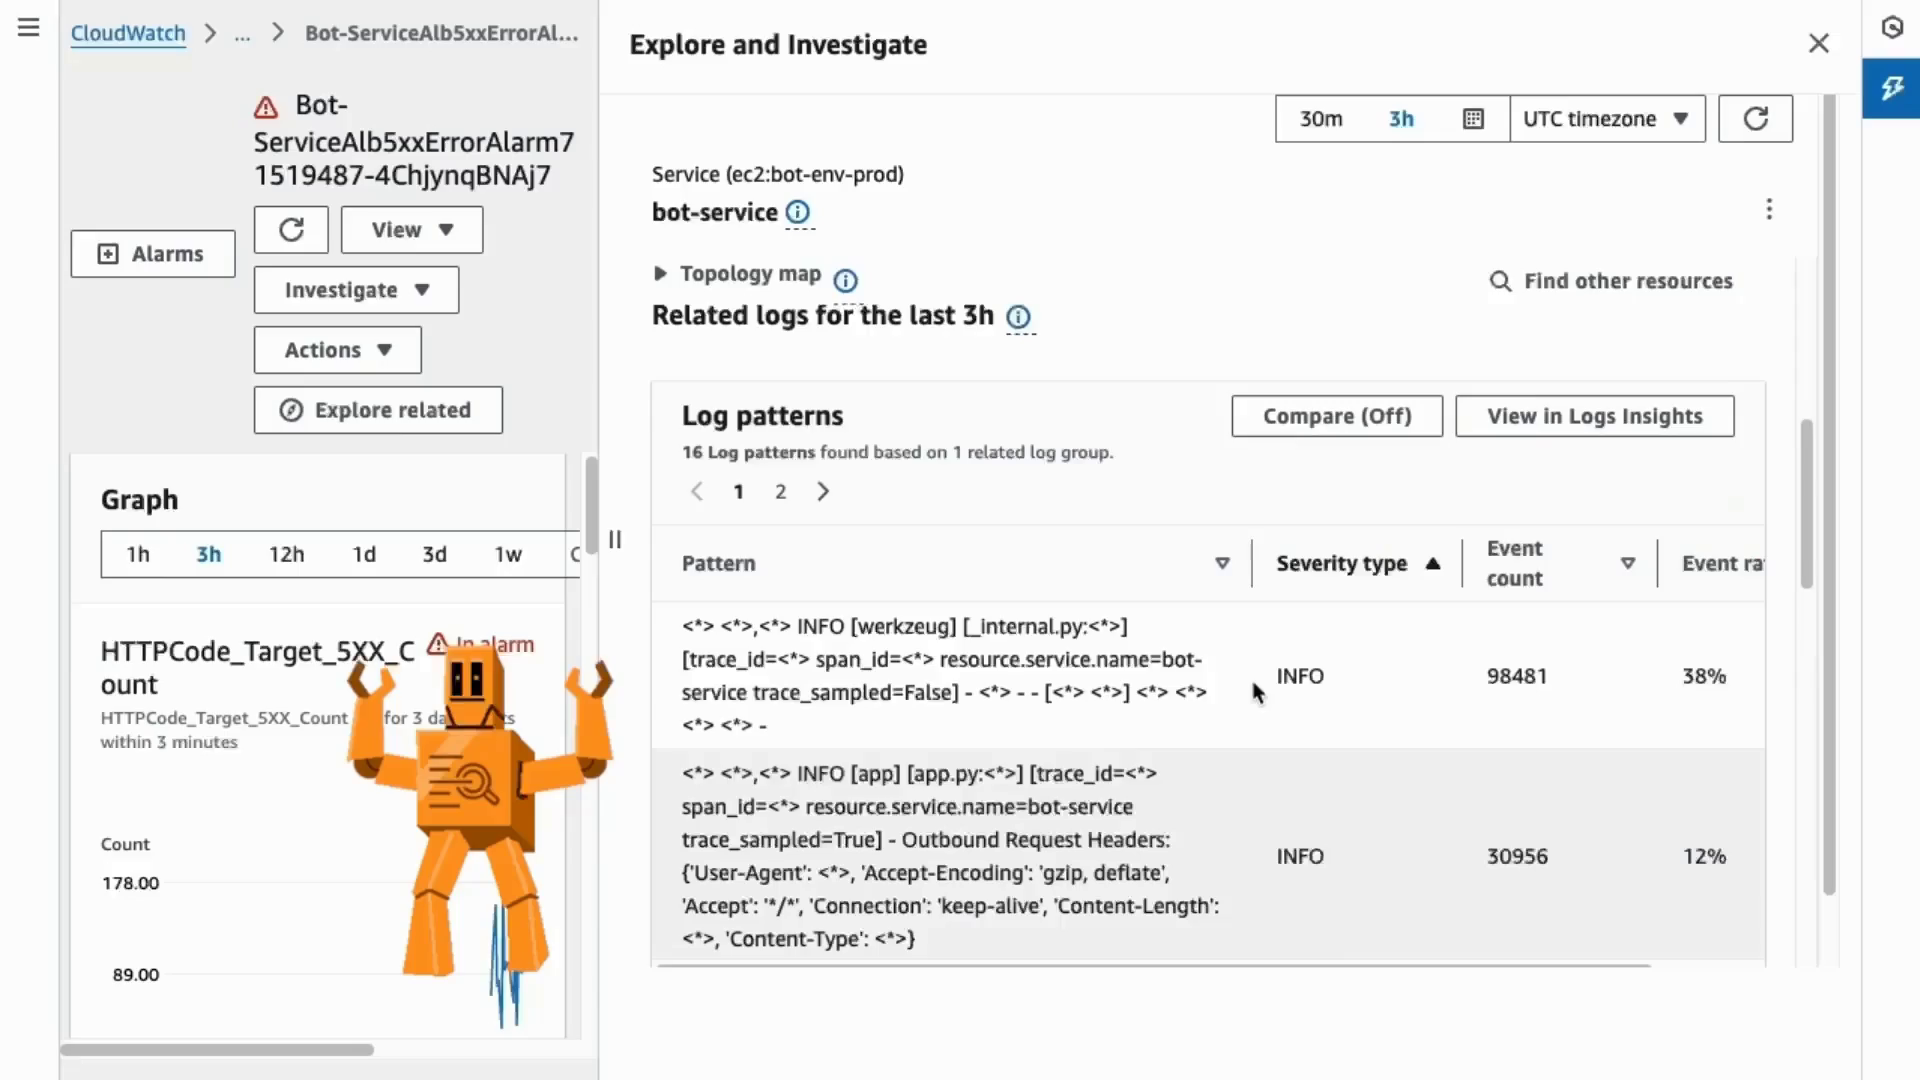This screenshot has height=1080, width=1920.
Task: Click the split panel resize handle
Action: pos(615,540)
